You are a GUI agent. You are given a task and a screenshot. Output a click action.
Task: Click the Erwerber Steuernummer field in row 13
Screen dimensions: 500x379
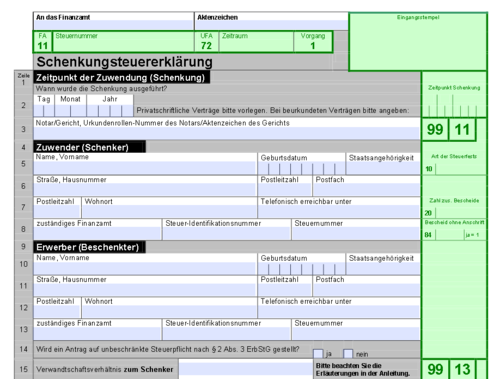point(356,333)
